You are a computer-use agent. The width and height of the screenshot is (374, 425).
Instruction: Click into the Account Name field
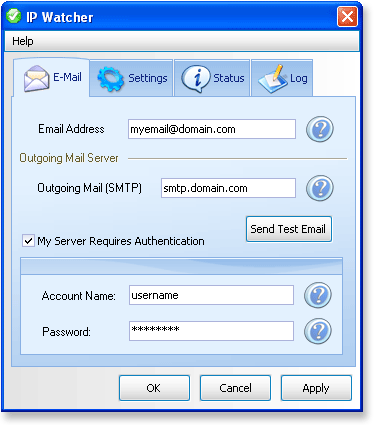coord(211,295)
